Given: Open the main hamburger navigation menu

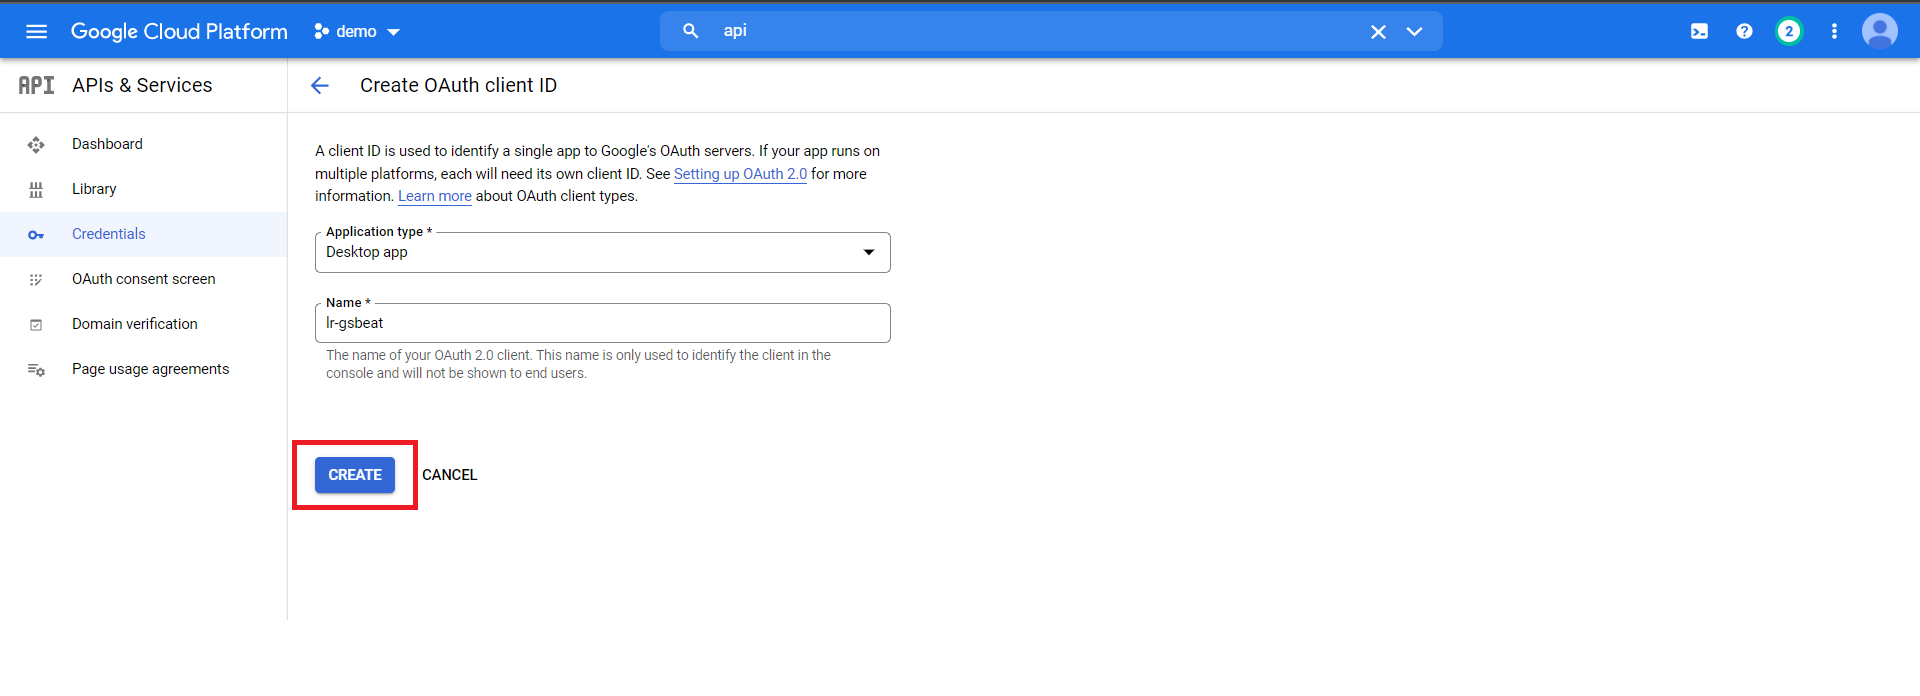Looking at the screenshot, I should click(36, 31).
